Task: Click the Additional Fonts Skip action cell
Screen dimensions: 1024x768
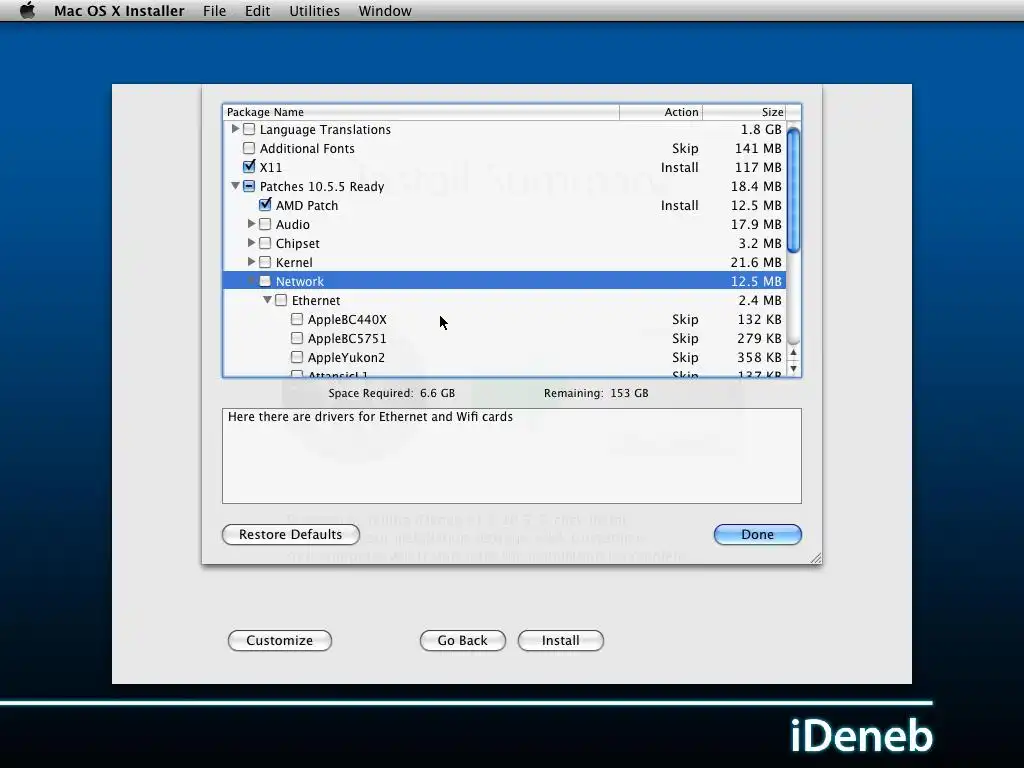Action: point(685,148)
